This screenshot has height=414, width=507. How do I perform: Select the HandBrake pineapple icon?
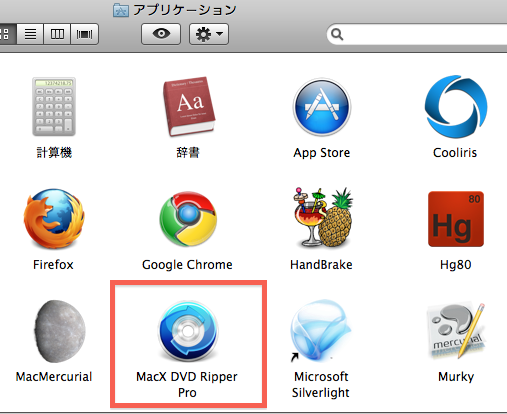323,217
